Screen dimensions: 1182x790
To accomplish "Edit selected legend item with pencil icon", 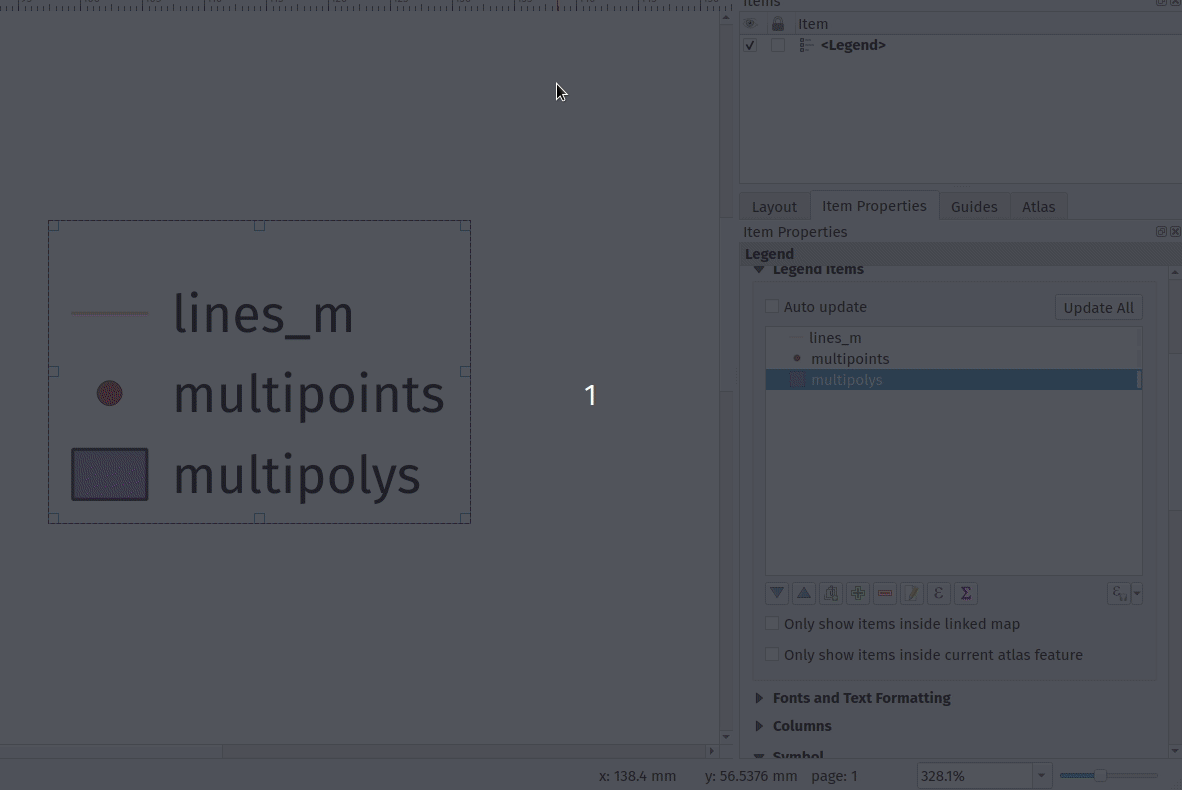I will tap(912, 593).
